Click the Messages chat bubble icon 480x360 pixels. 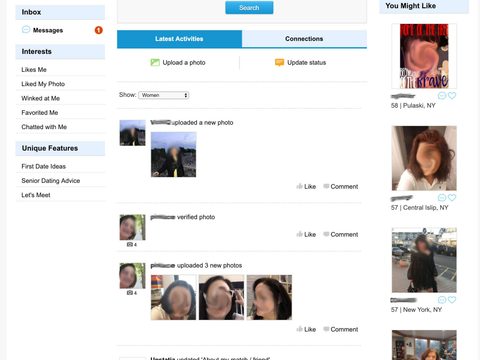click(x=26, y=30)
